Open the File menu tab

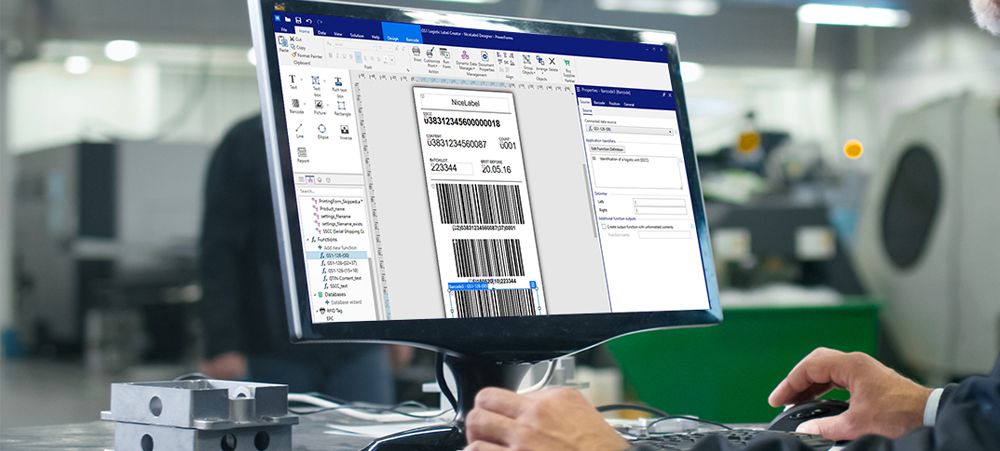284,29
